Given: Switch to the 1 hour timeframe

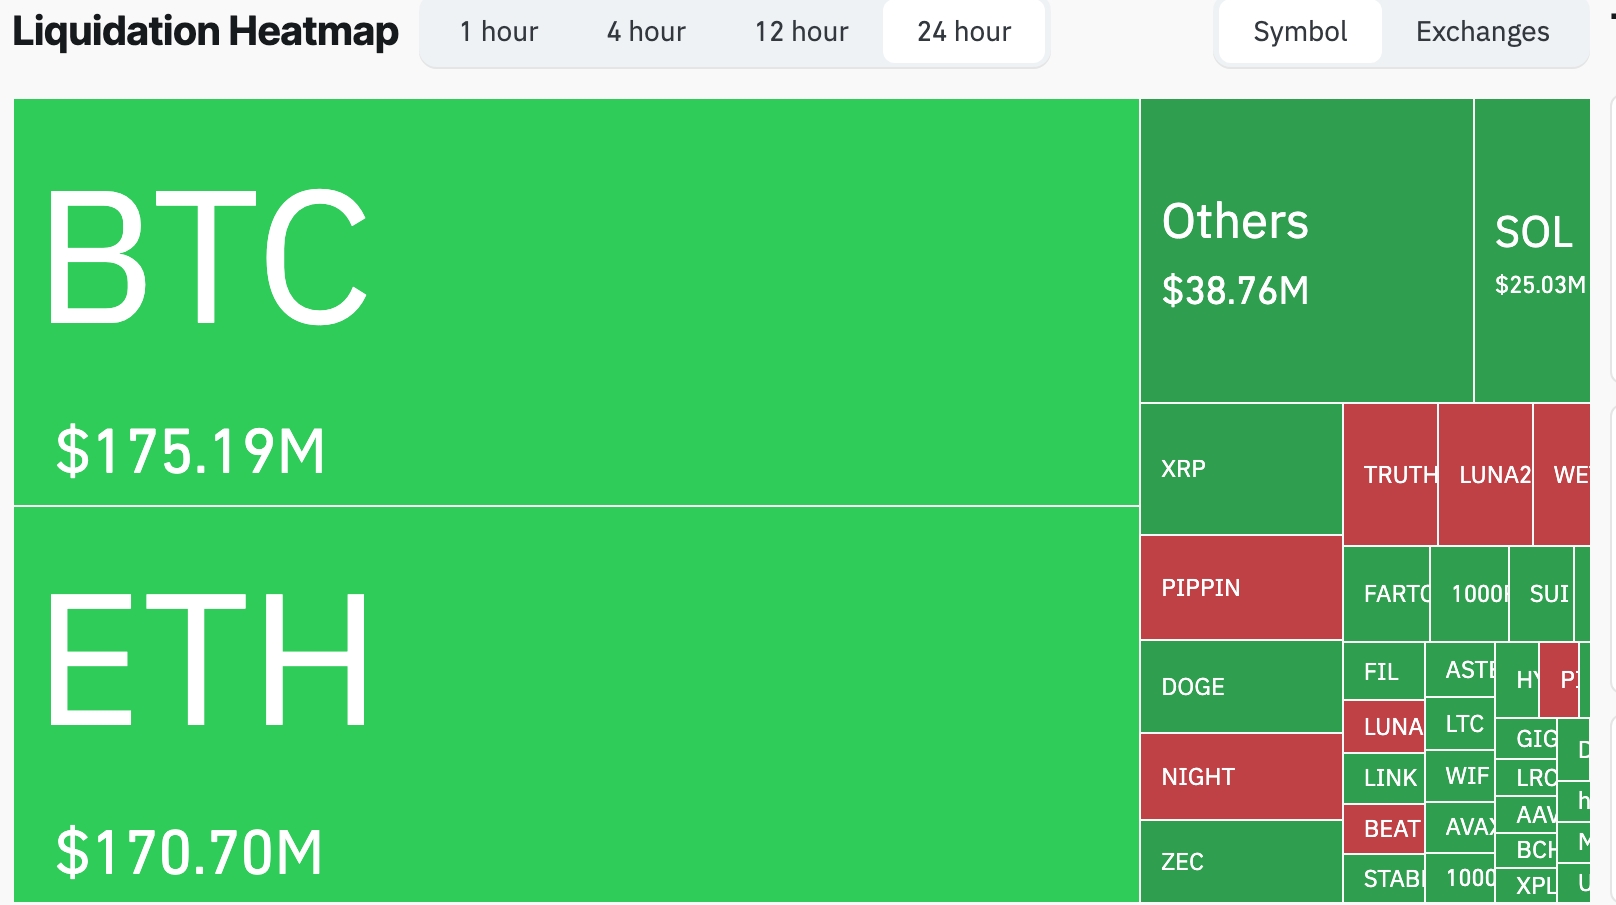Looking at the screenshot, I should click(498, 32).
